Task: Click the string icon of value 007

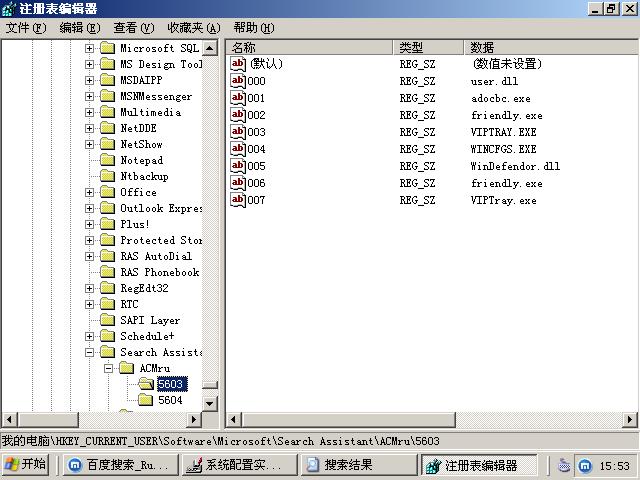Action: click(238, 200)
